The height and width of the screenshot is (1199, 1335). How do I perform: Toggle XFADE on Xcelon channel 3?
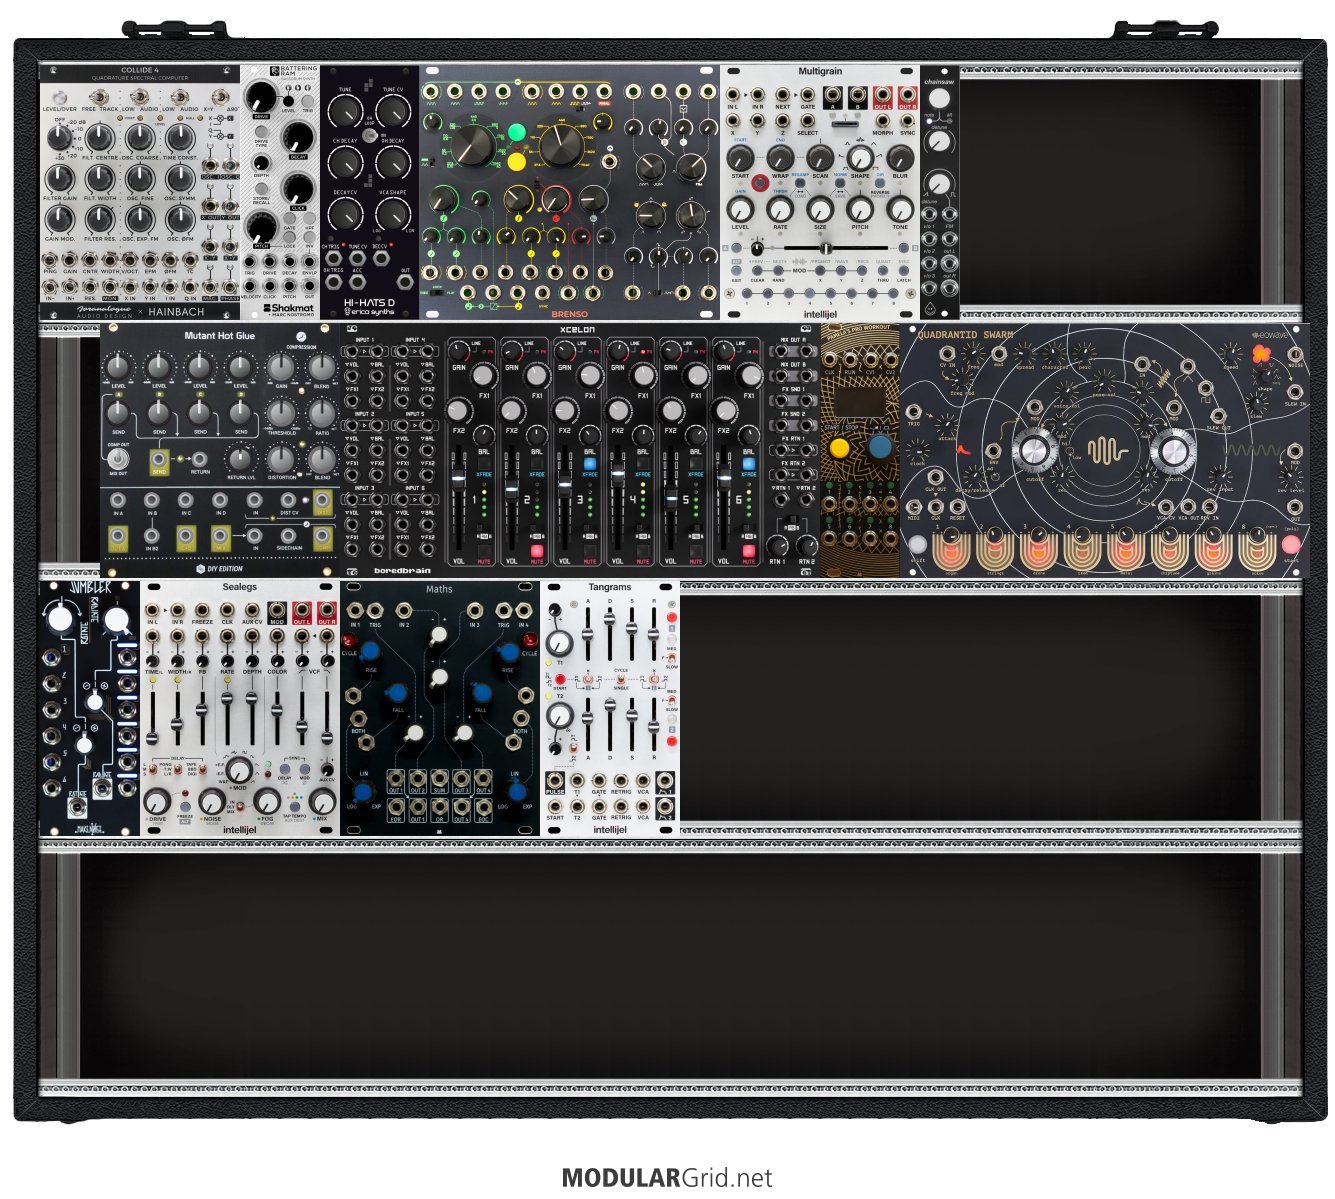589,464
